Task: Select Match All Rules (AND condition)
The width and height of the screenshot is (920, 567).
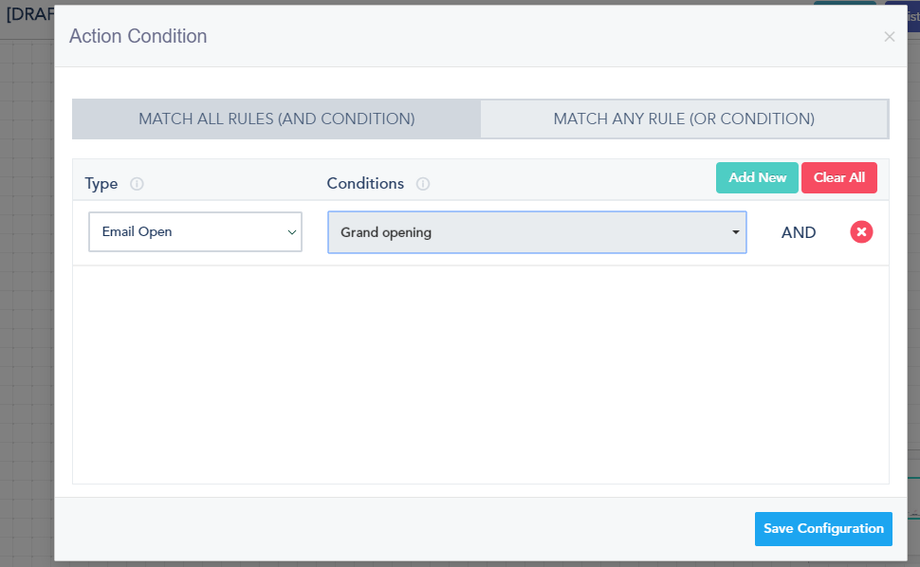Action: click(276, 119)
